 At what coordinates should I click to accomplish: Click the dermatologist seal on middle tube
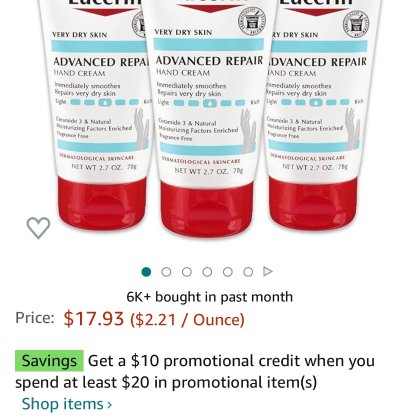[252, 22]
